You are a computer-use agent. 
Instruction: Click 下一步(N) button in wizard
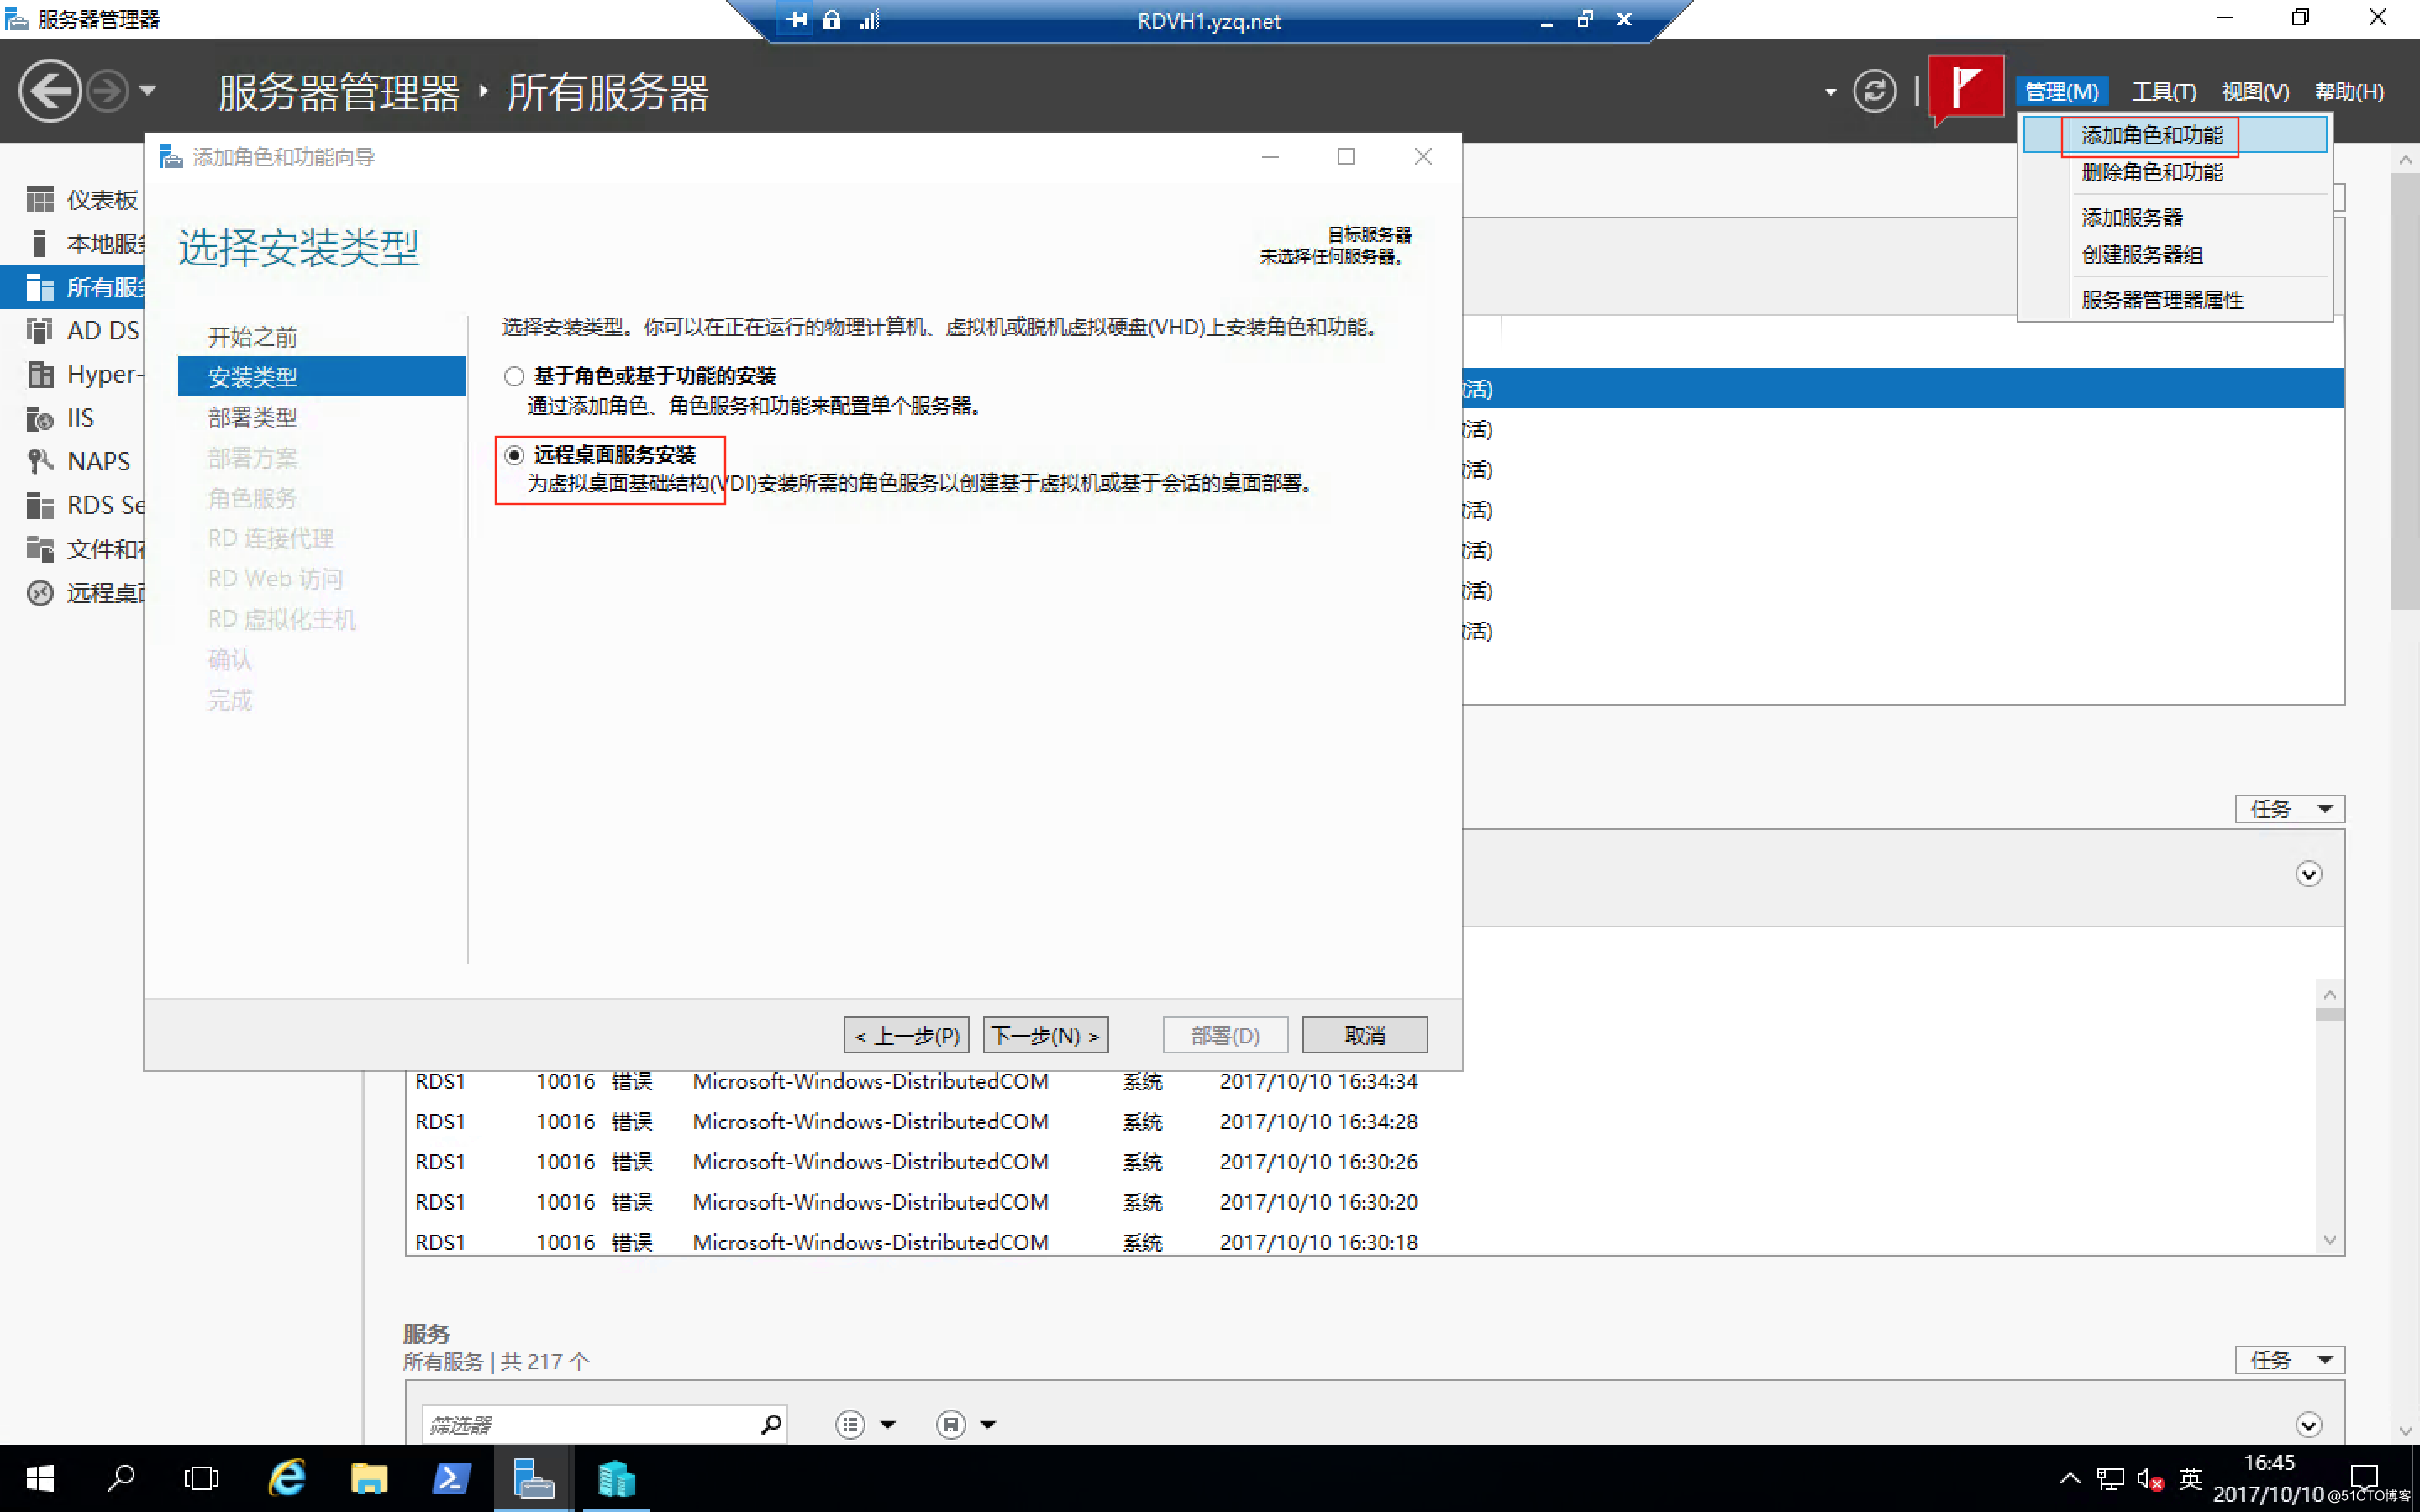[1046, 1035]
